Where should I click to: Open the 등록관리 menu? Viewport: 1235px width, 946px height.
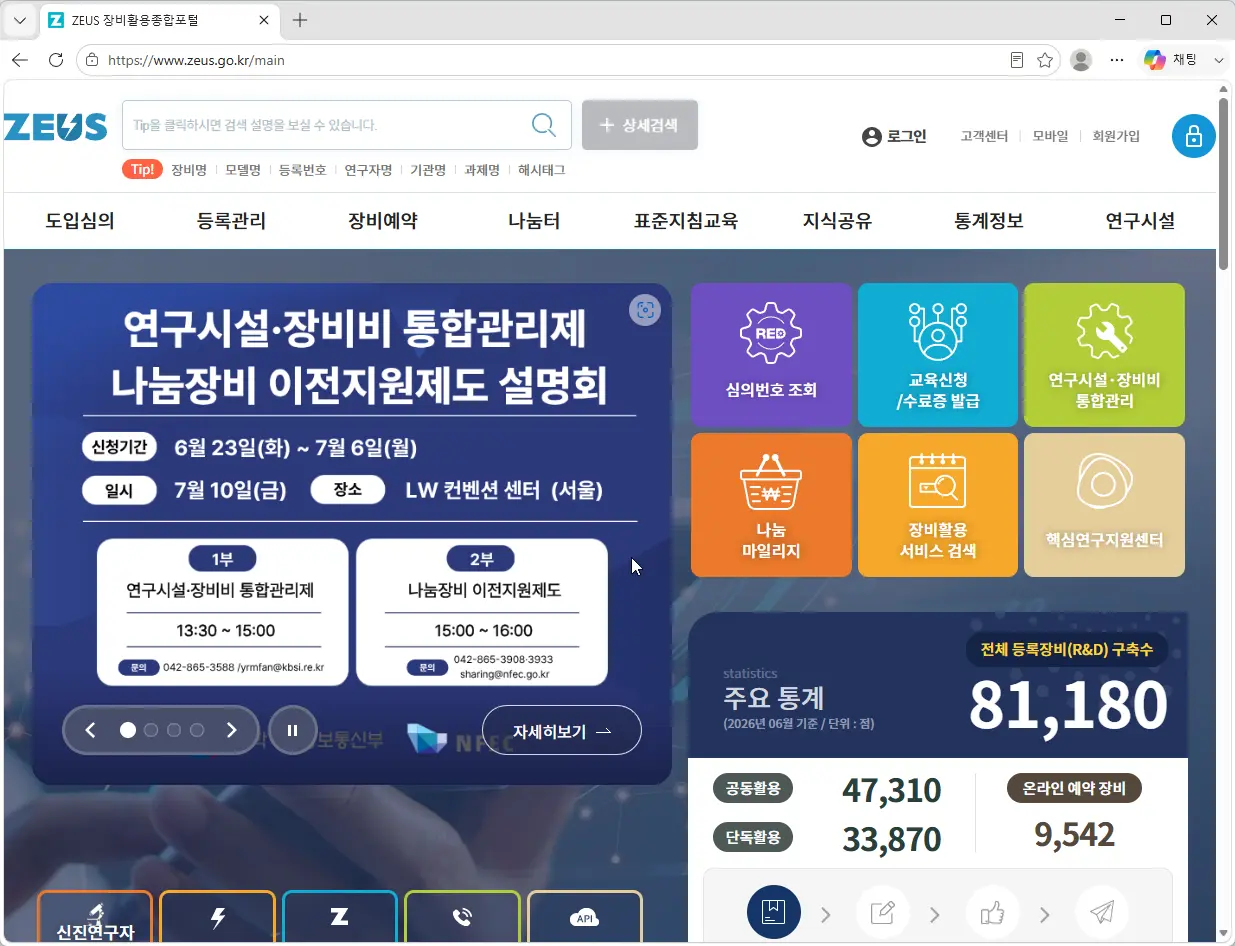(x=232, y=221)
